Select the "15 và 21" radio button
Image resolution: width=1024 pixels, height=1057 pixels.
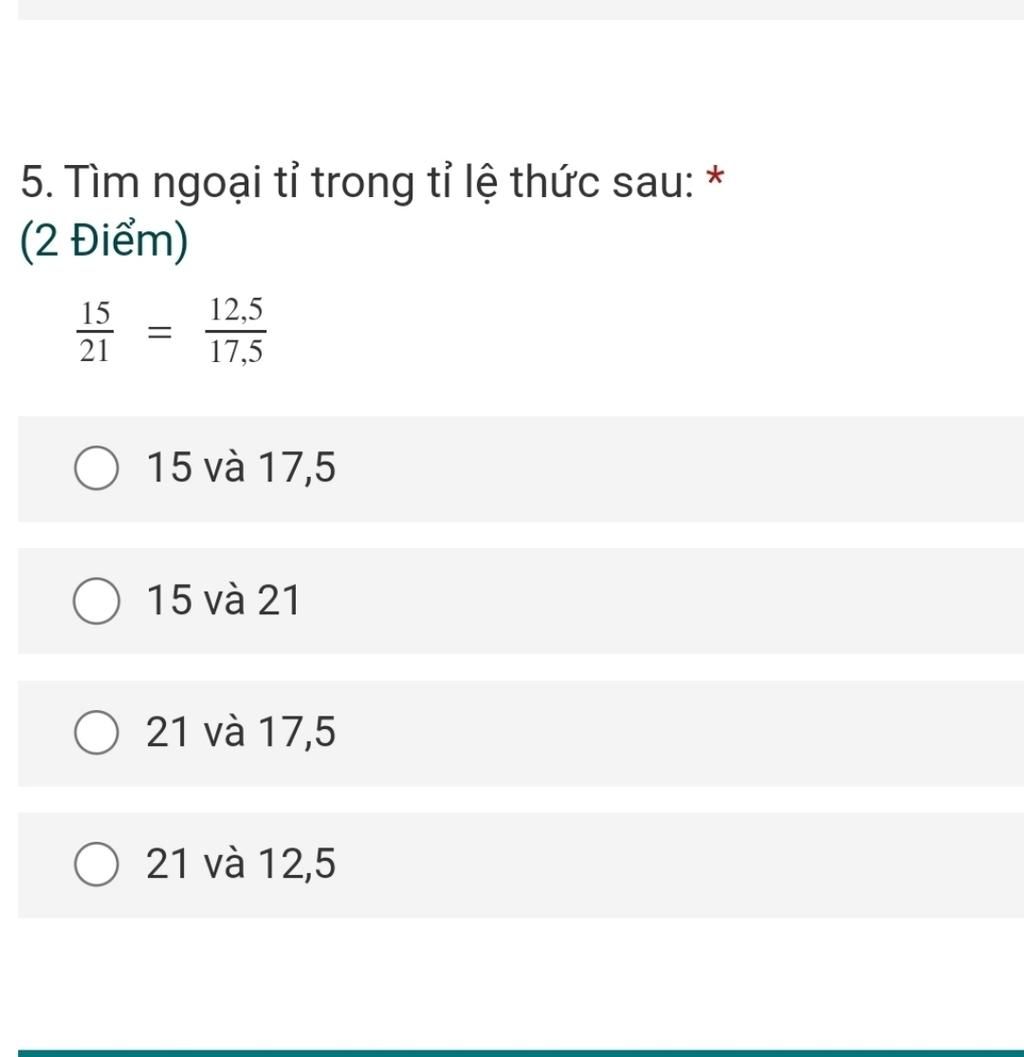coord(96,602)
